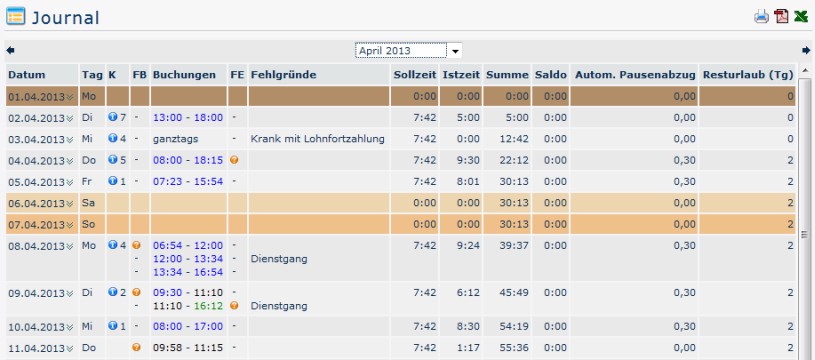Expand details for 08.04.2013
Image resolution: width=815 pixels, height=360 pixels.
click(70, 246)
